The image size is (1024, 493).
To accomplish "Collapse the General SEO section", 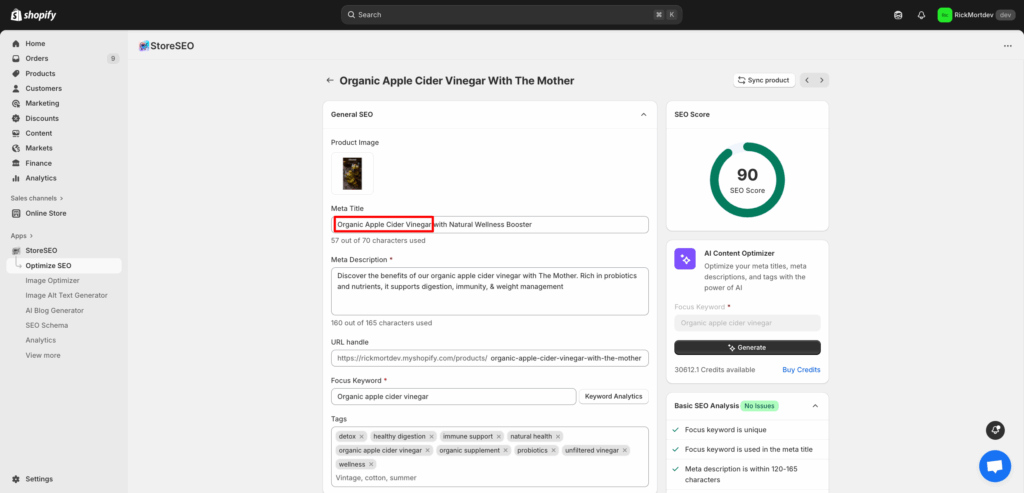I will click(x=643, y=115).
